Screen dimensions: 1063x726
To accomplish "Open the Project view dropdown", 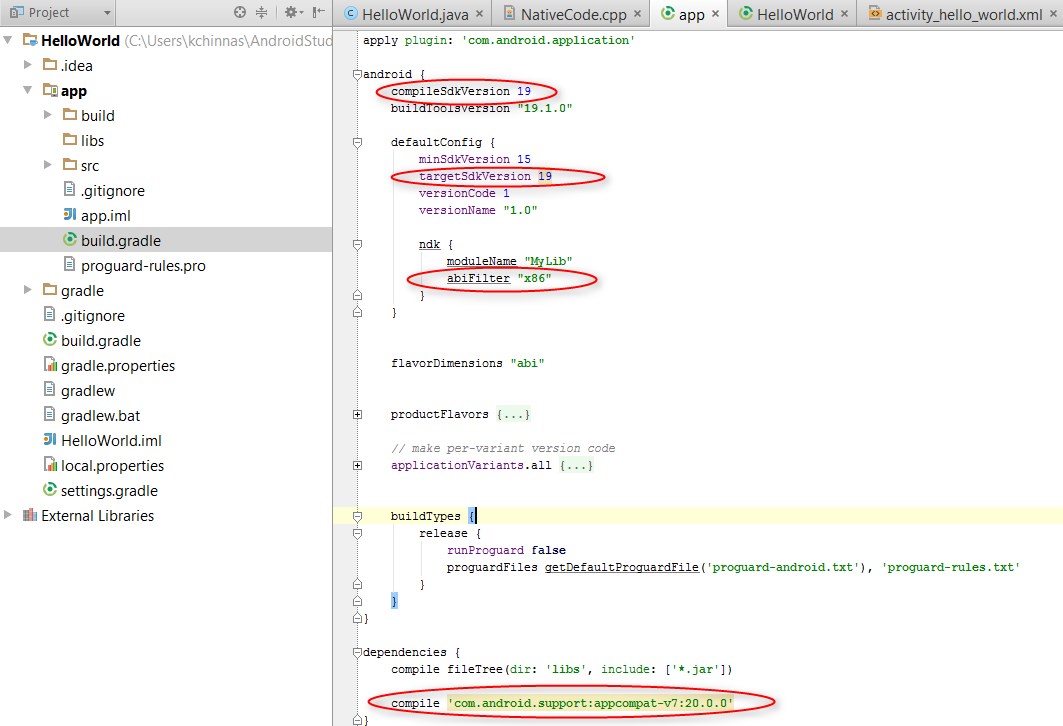I will pyautogui.click(x=107, y=13).
